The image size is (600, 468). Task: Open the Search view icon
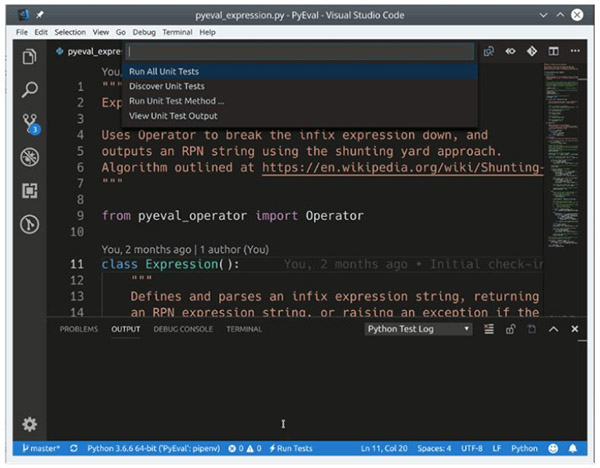[29, 90]
